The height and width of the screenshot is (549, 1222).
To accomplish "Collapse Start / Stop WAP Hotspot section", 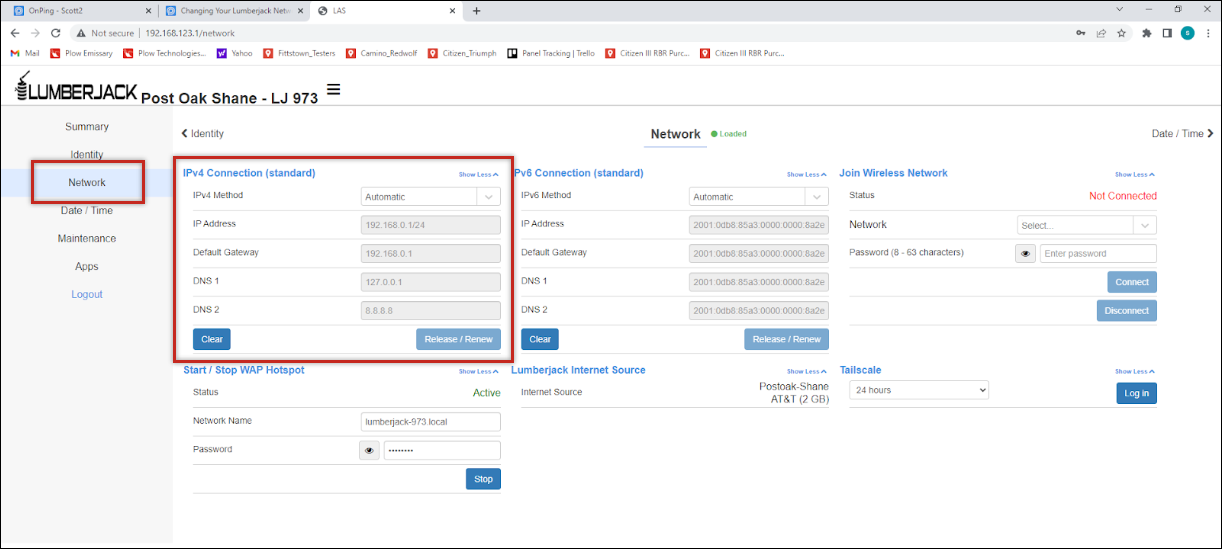I will [x=478, y=372].
